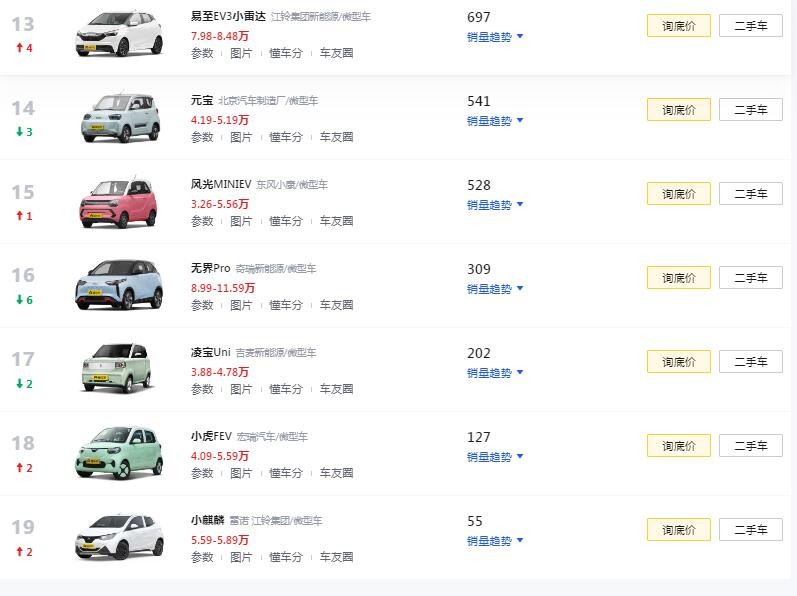The width and height of the screenshot is (797, 596).
Task: Open the 易至EV3小雷达 model title link
Action: point(227,17)
